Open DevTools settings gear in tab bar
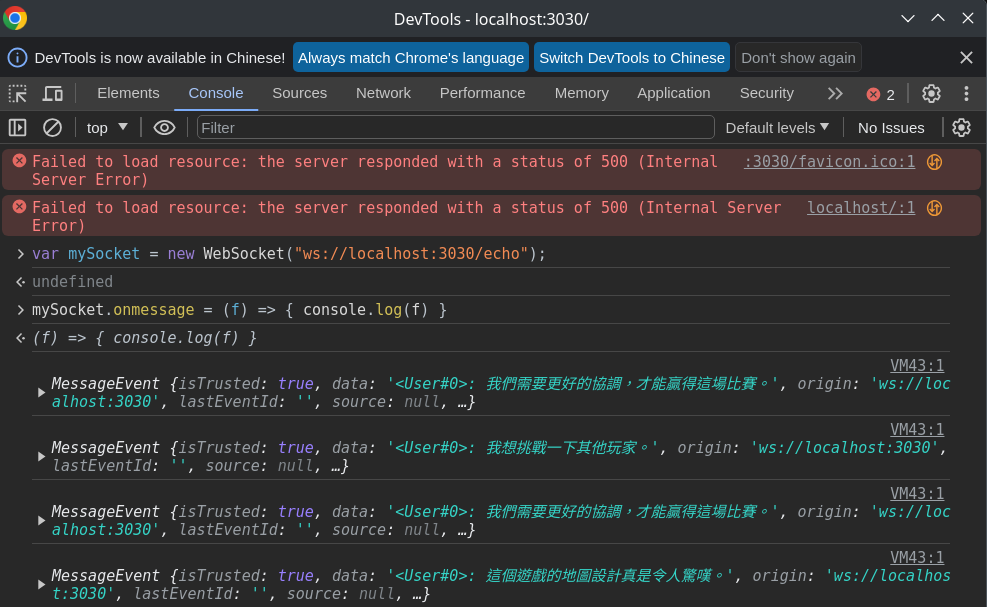987x607 pixels. tap(931, 94)
